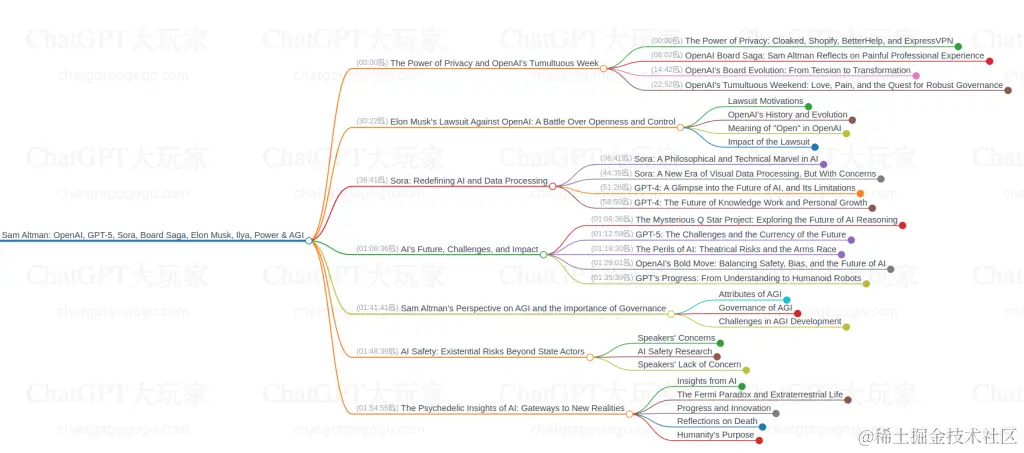Select "Elon Musk's Lawsuit Against OpenAI" node text

[x=533, y=121]
